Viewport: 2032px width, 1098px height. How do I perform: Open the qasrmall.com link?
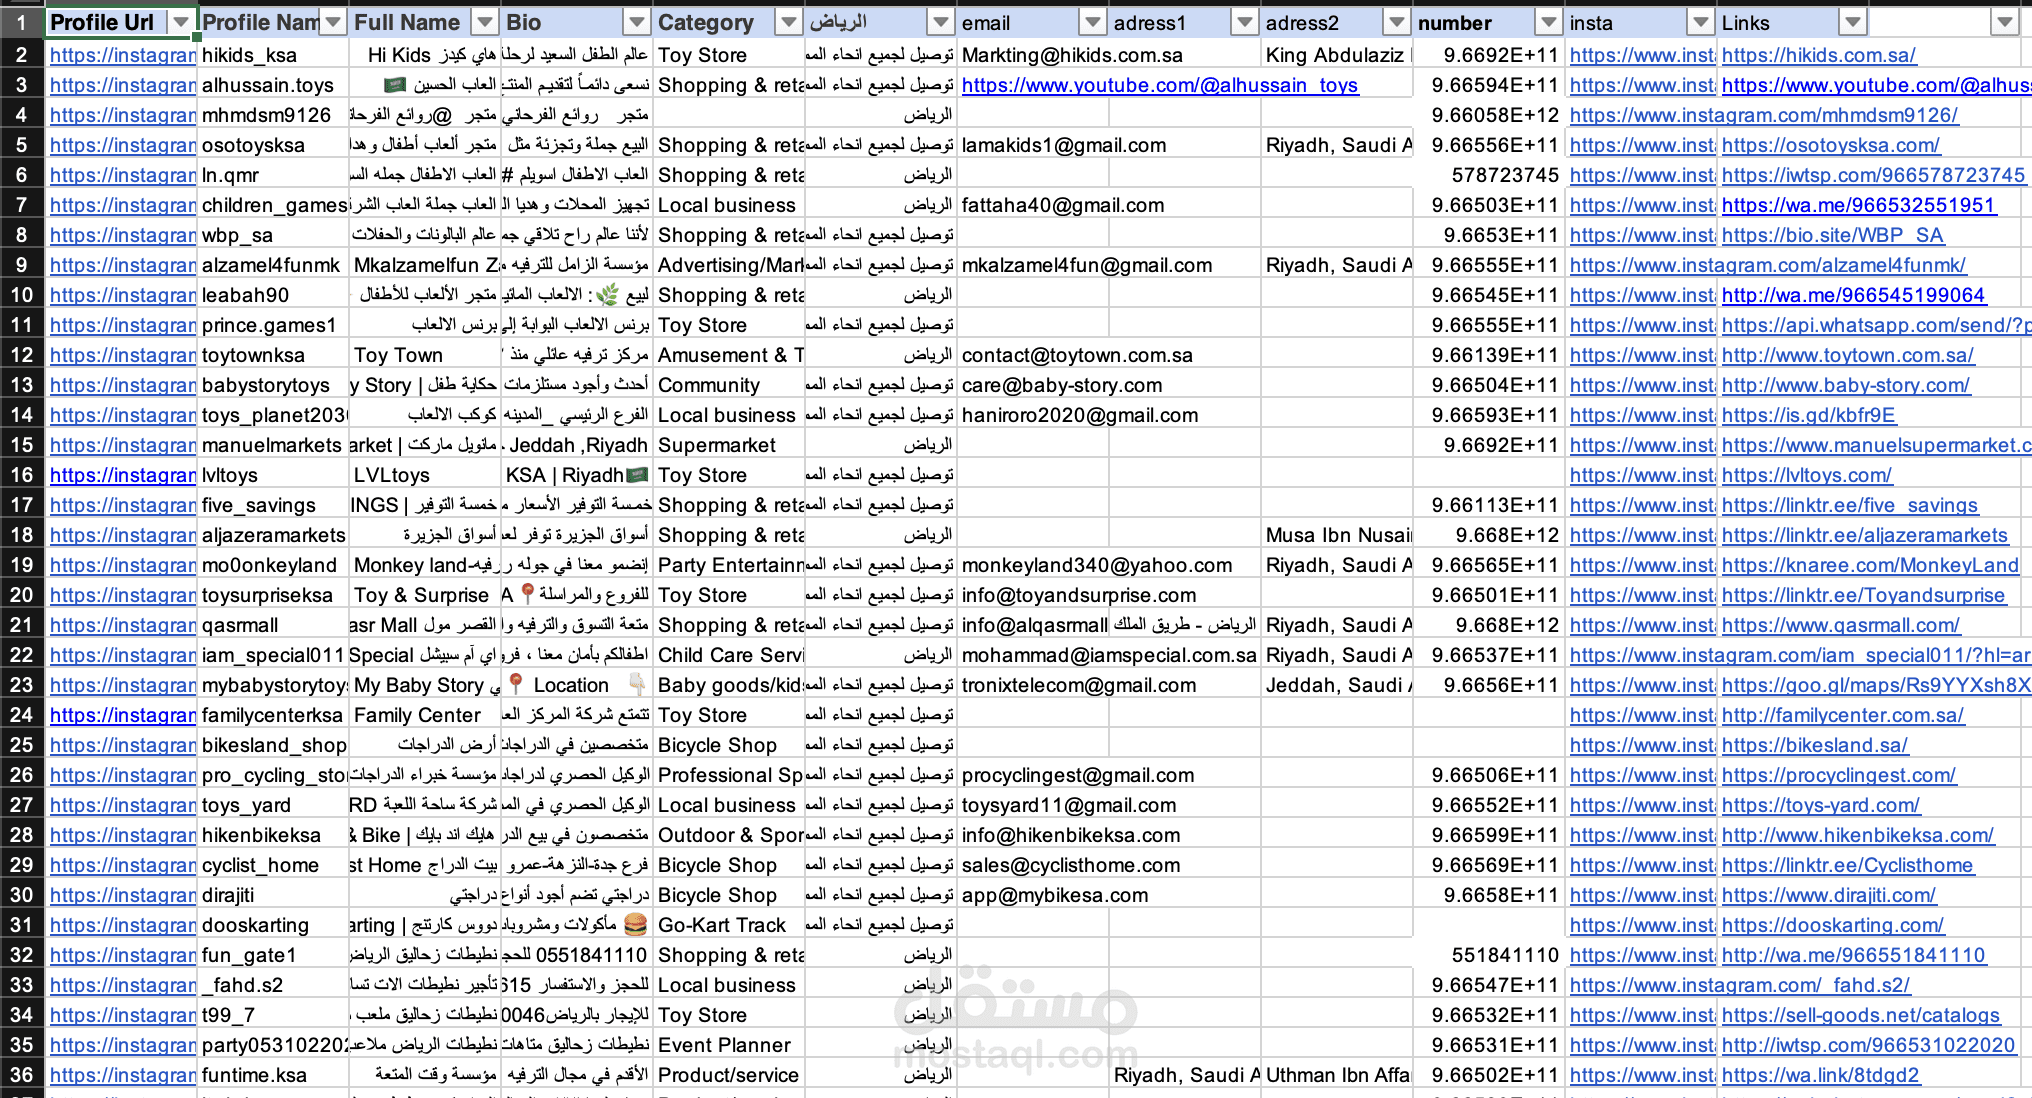click(1841, 625)
